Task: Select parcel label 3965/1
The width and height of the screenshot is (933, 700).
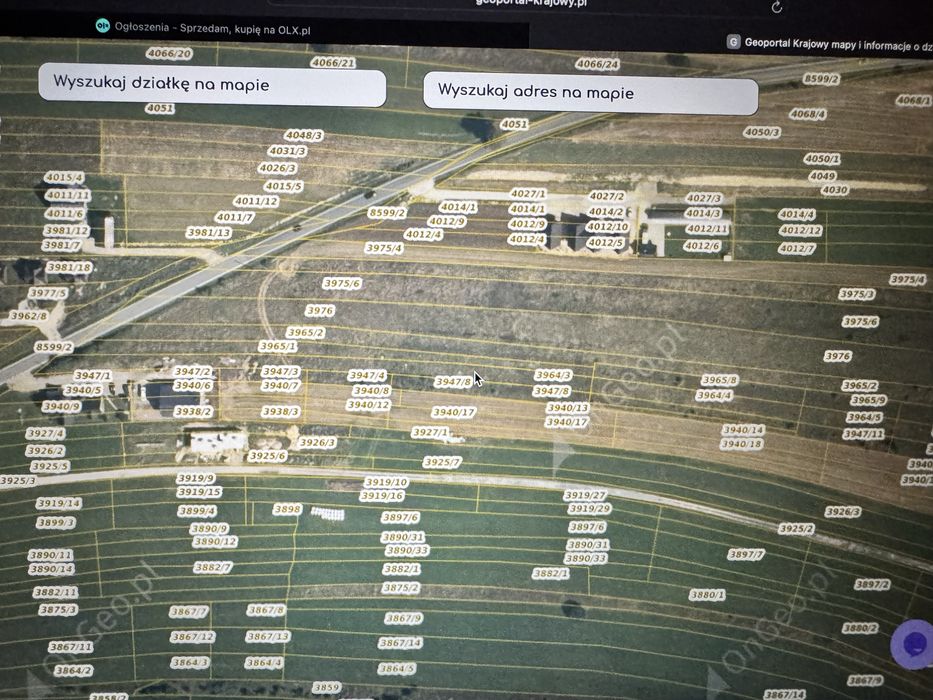Action: tap(278, 346)
